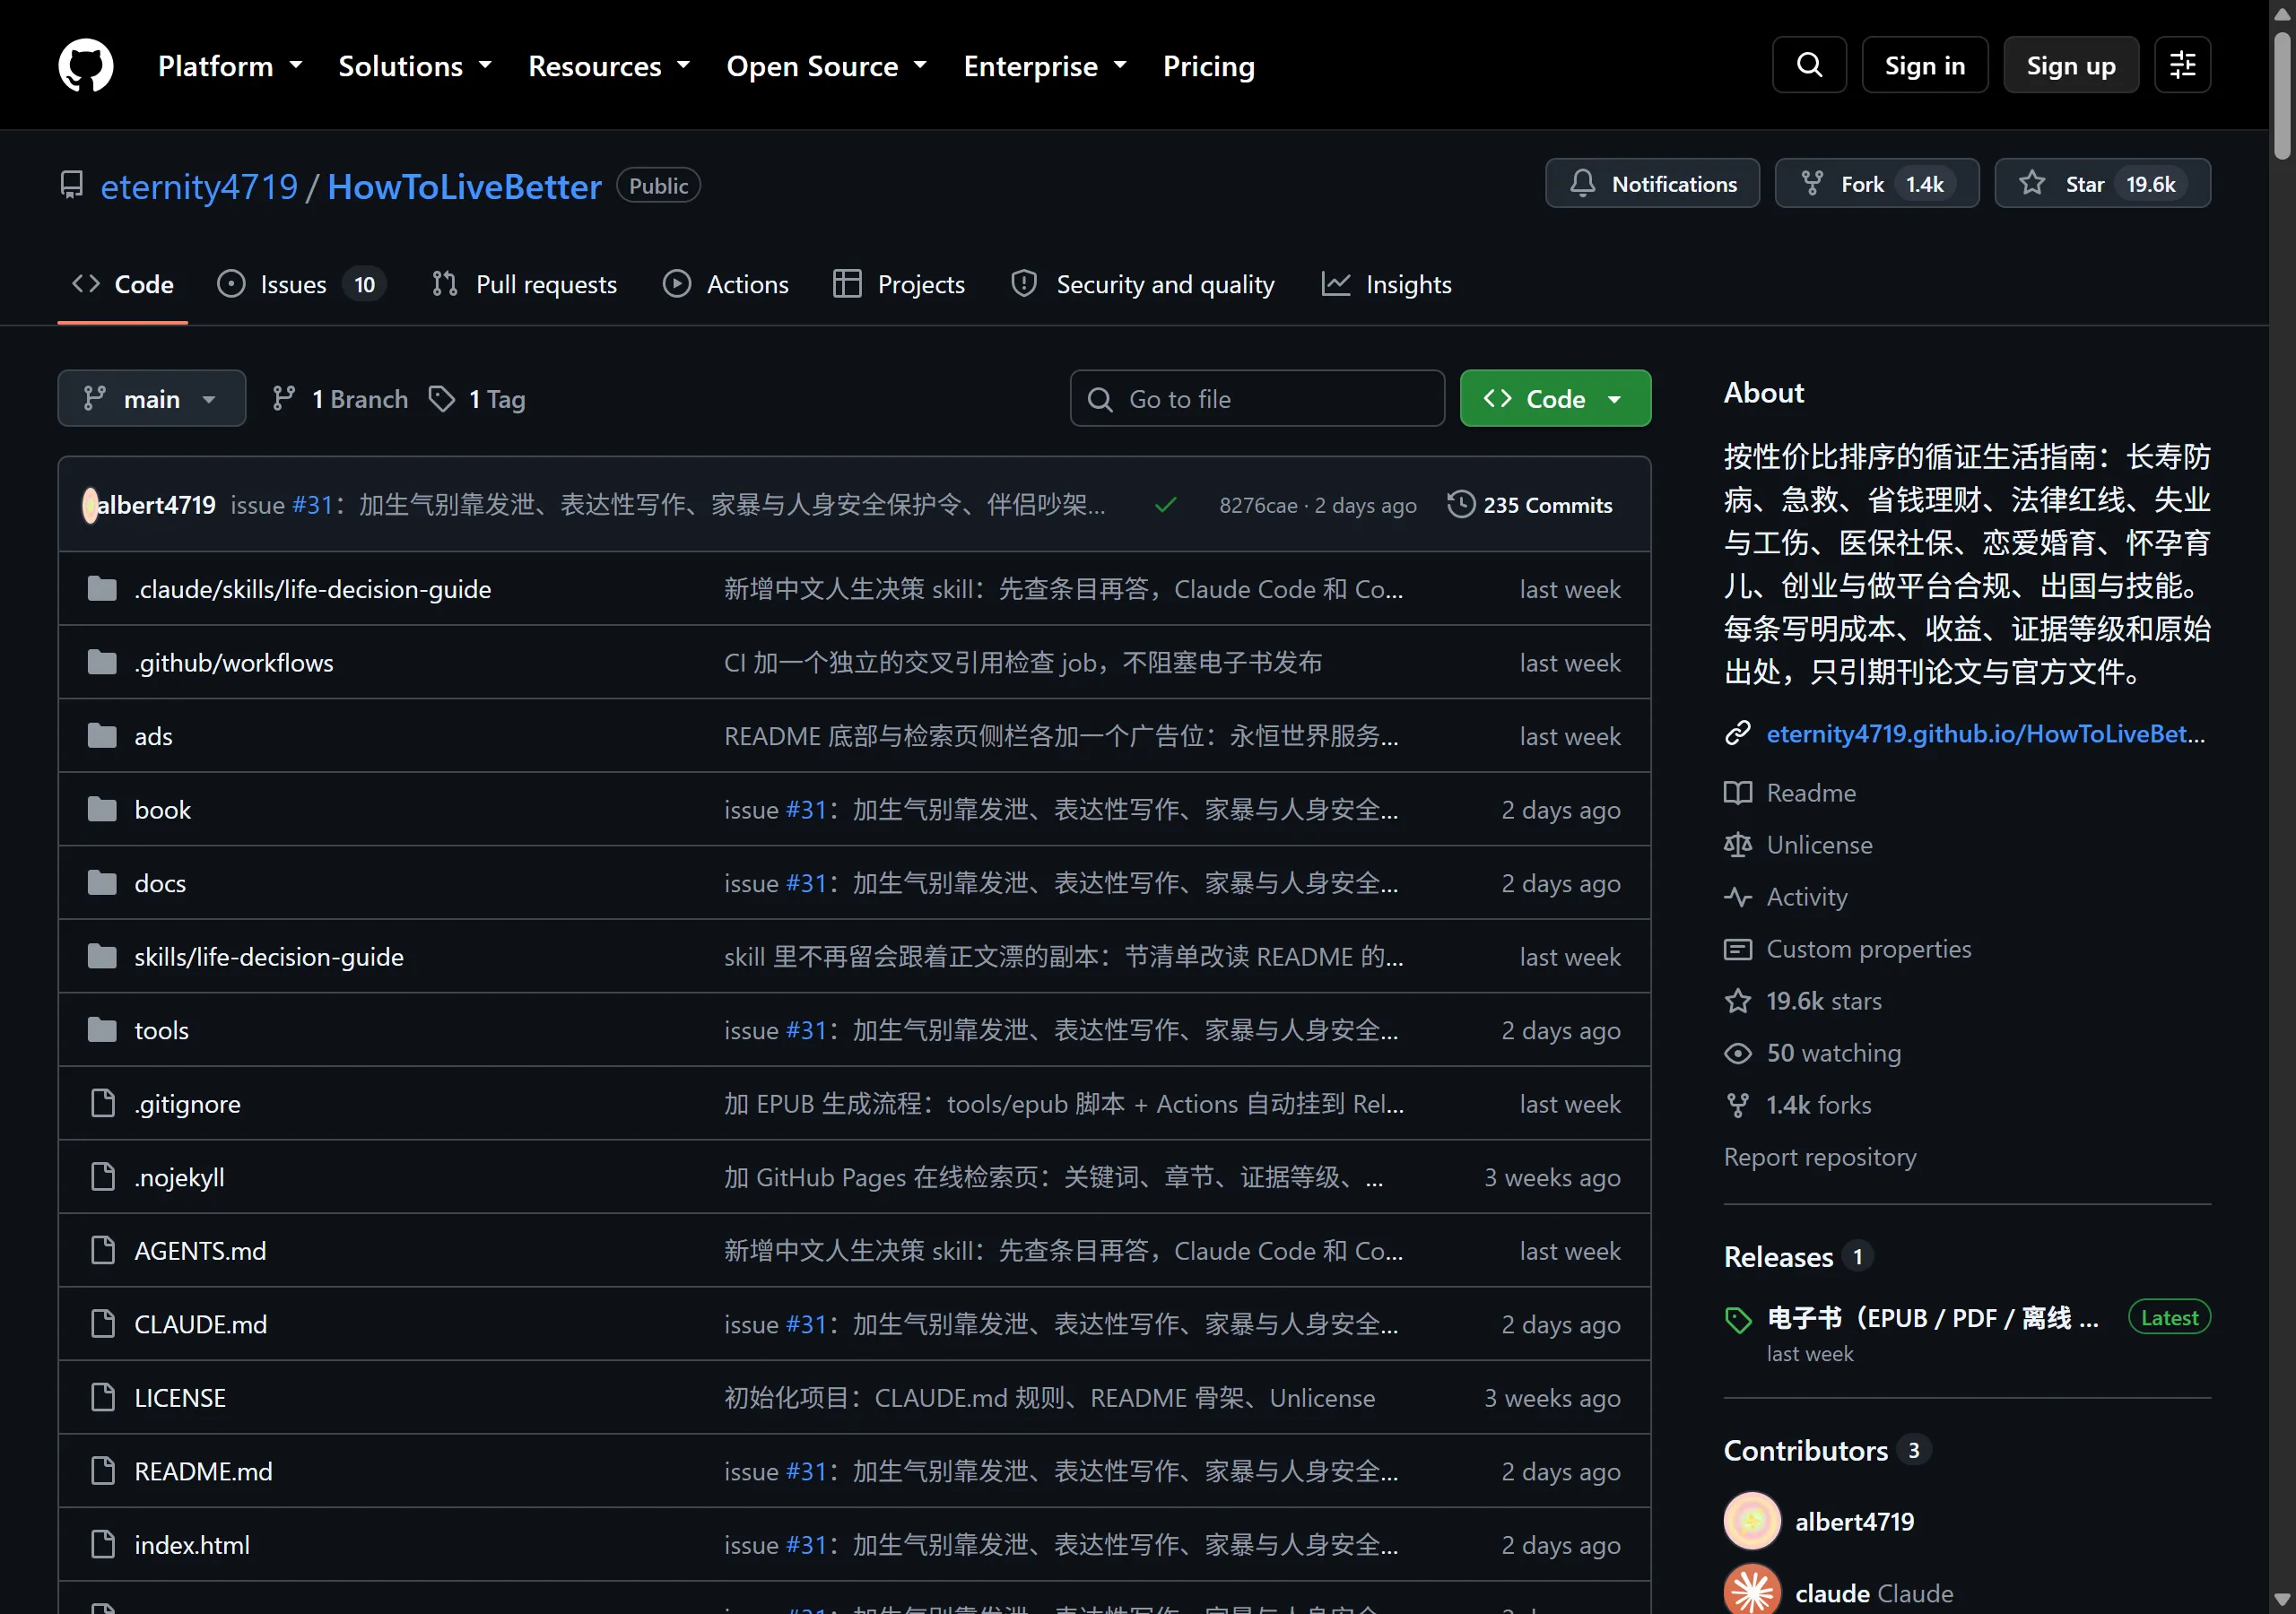Click the bell icon in Notifications
This screenshot has width=2296, height=1614.
[x=1582, y=184]
